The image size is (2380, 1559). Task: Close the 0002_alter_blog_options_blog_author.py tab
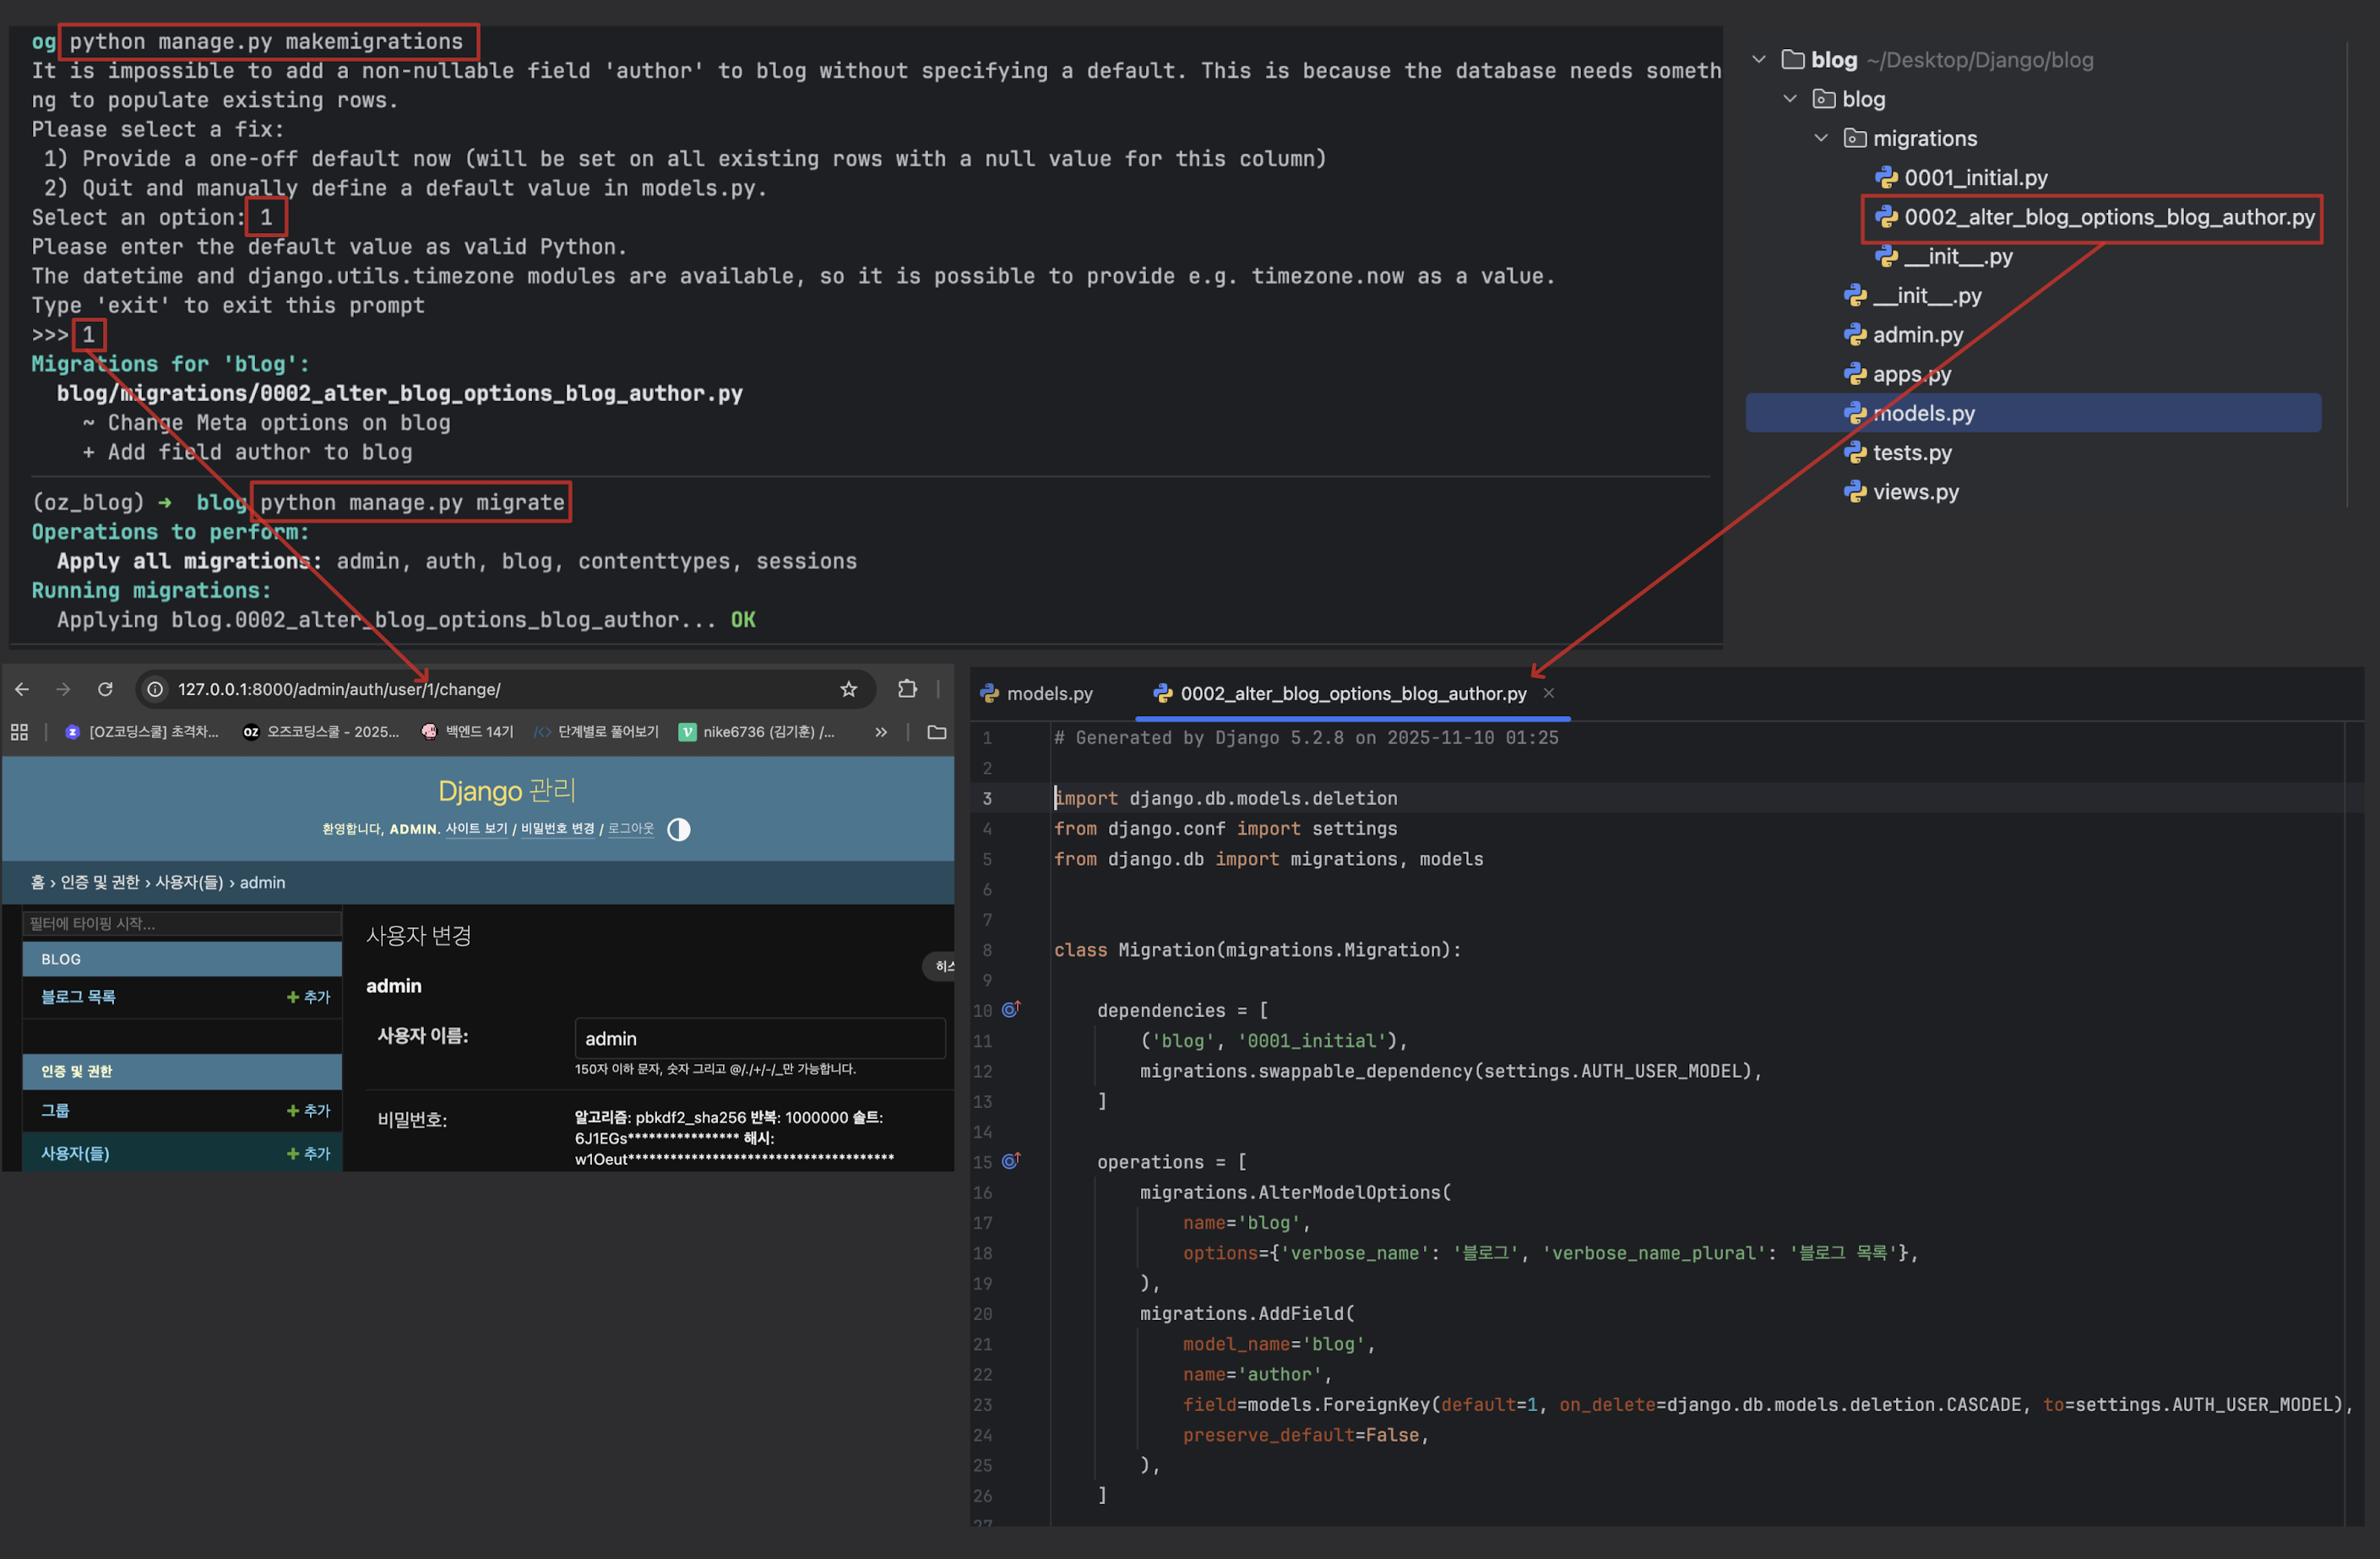tap(1548, 693)
